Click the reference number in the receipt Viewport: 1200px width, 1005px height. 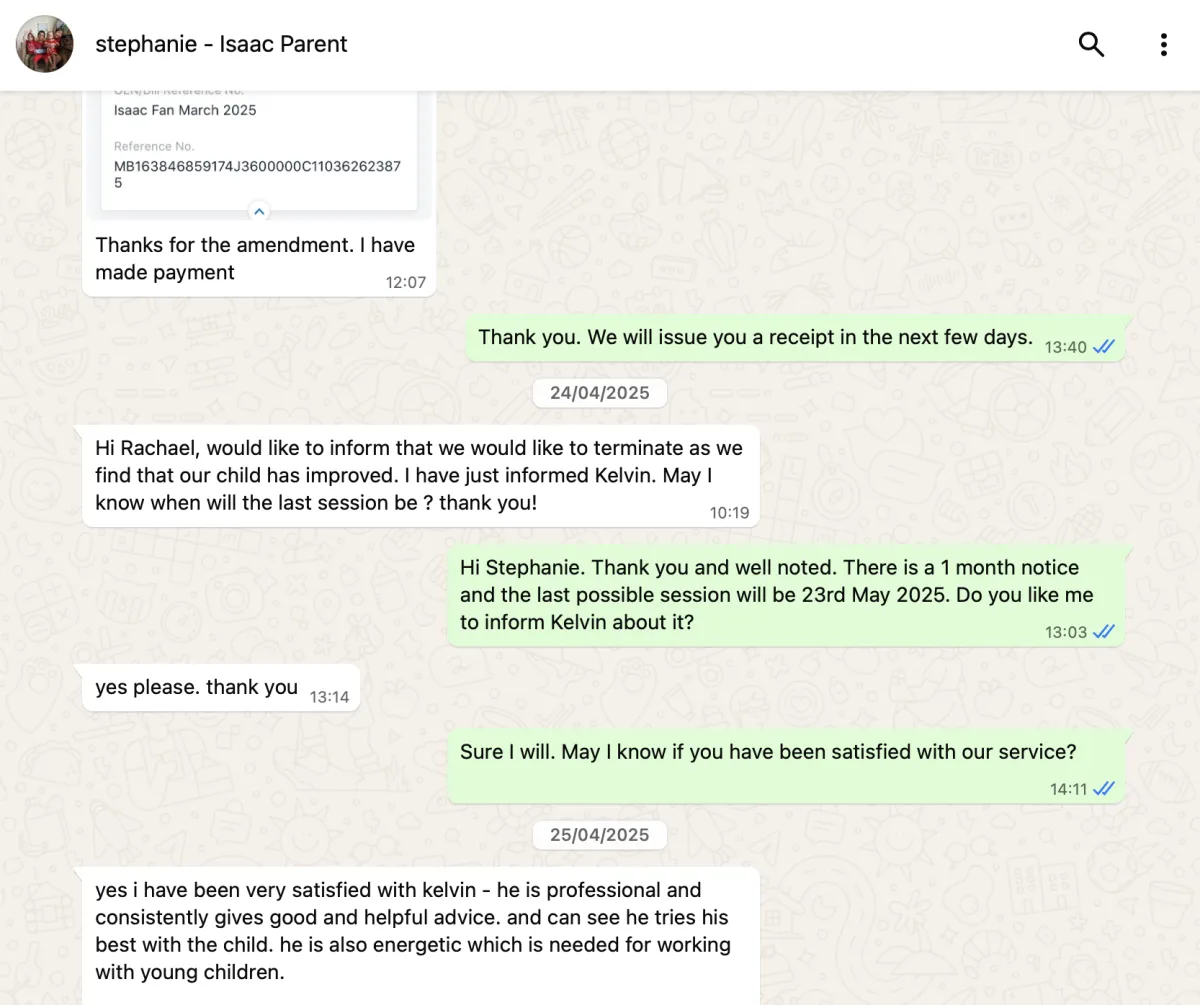[x=257, y=174]
